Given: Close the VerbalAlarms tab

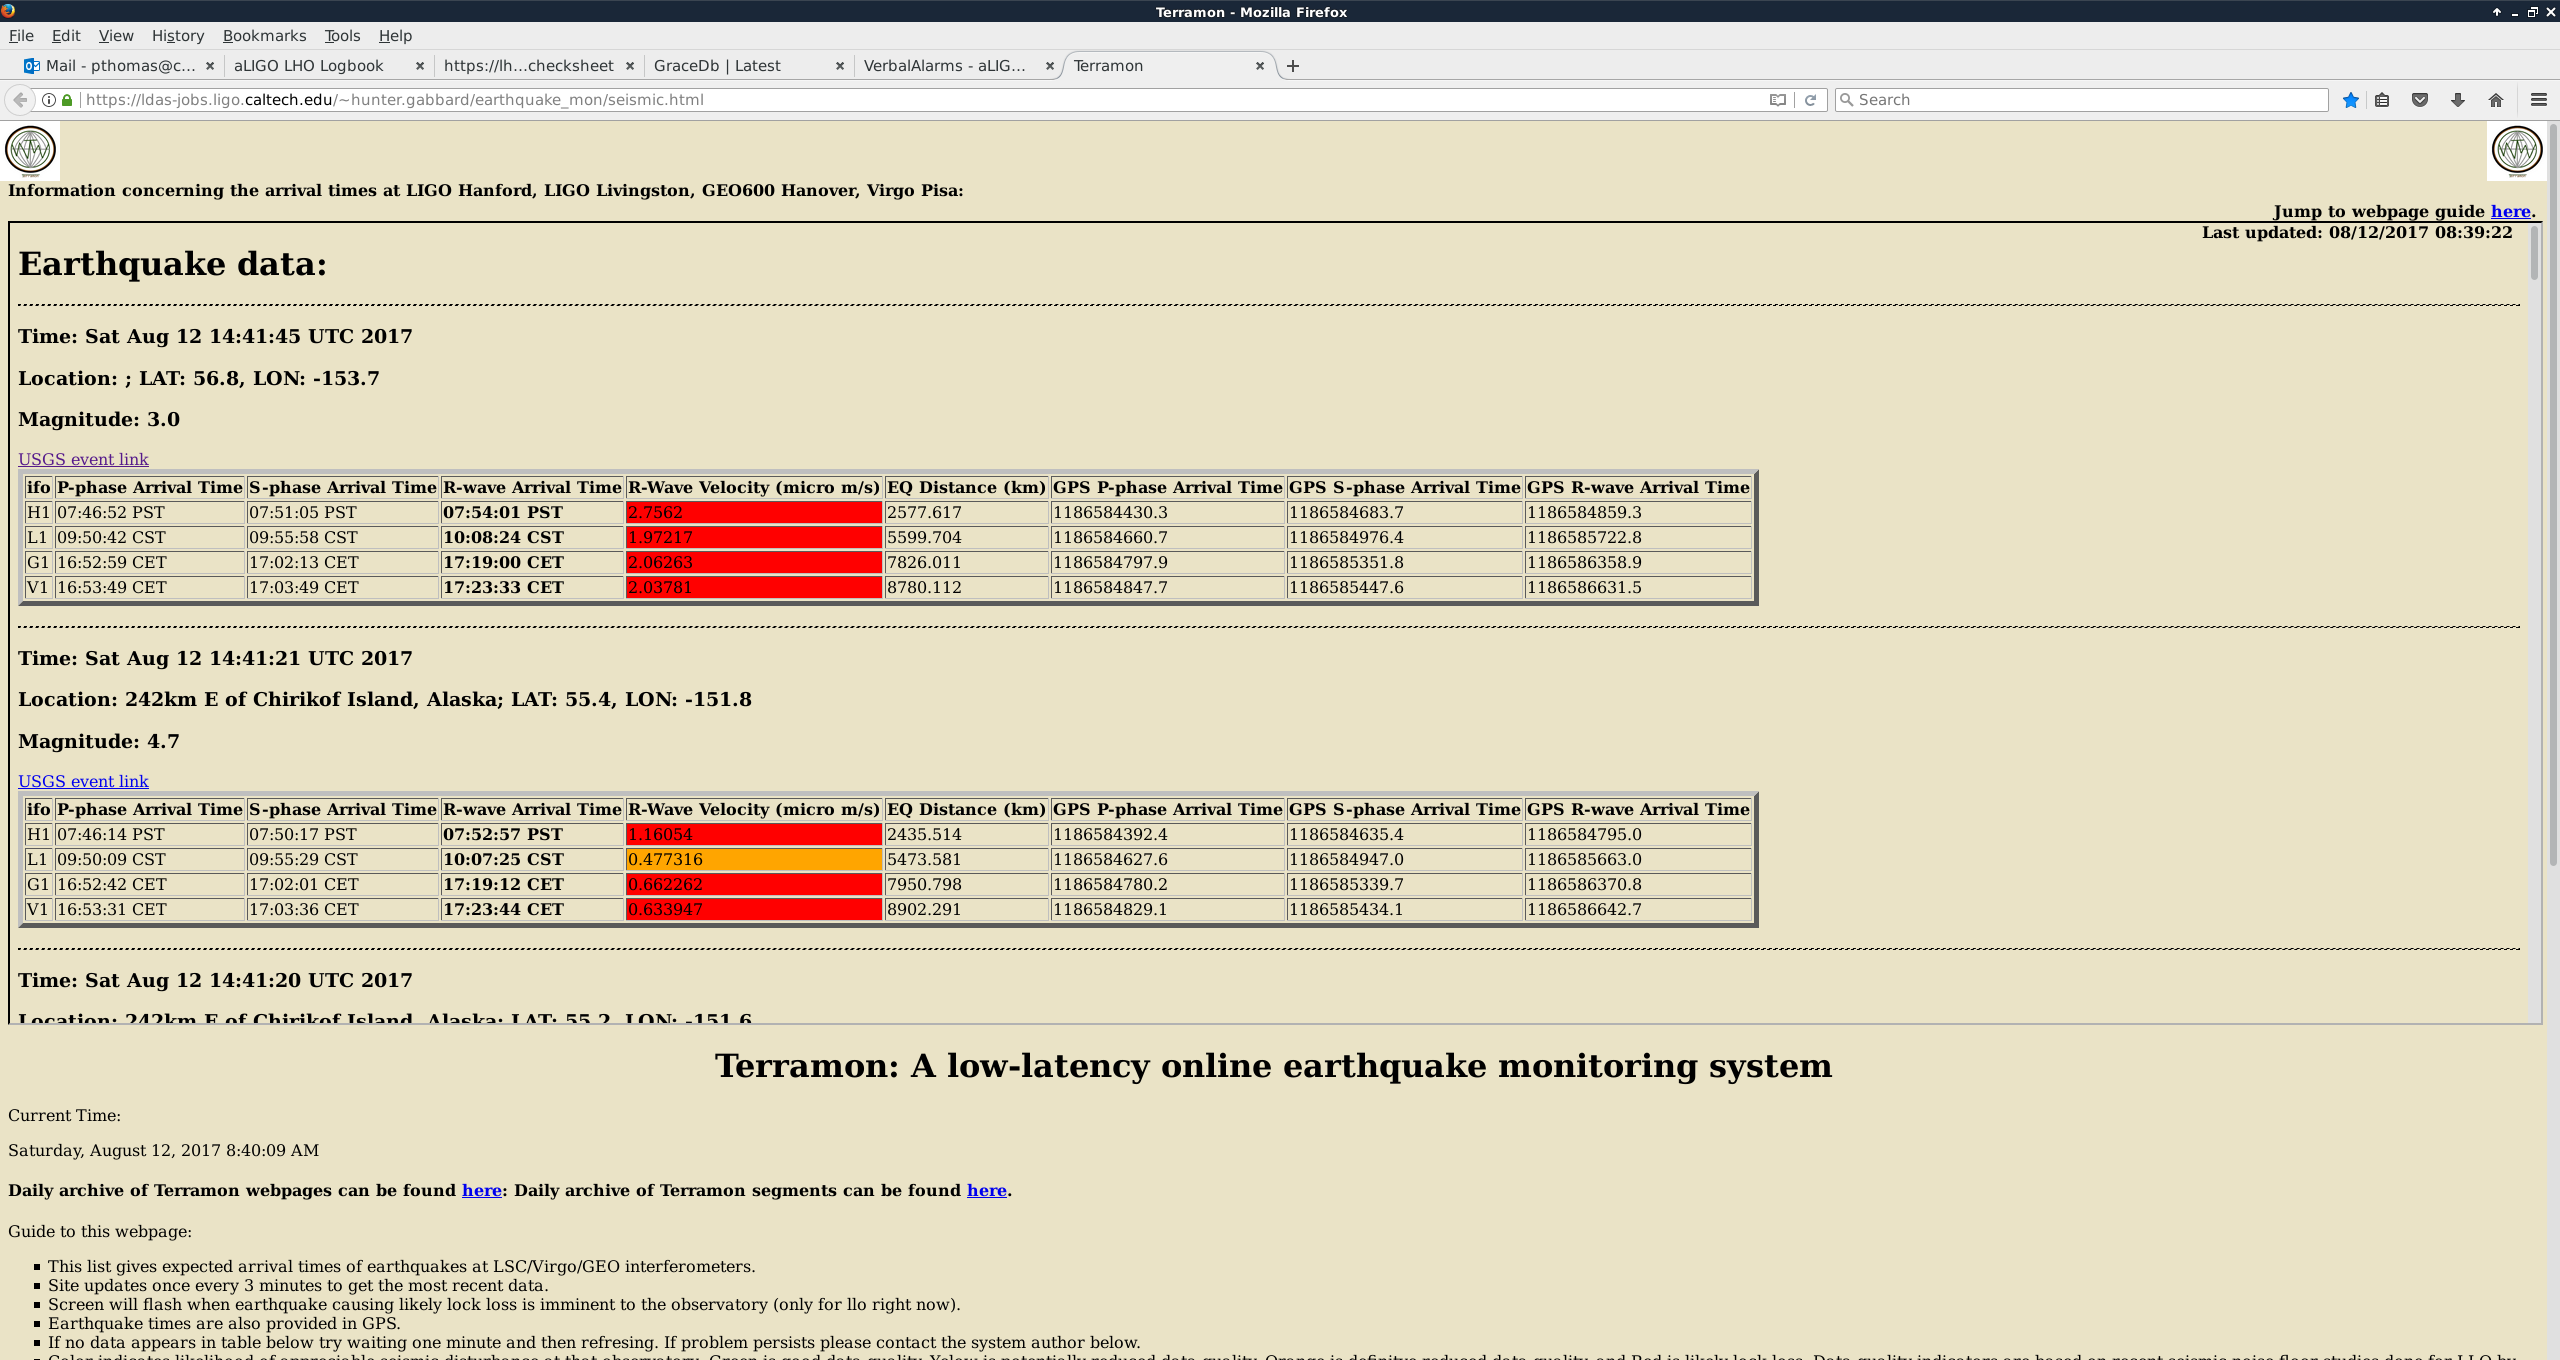Looking at the screenshot, I should [1050, 66].
